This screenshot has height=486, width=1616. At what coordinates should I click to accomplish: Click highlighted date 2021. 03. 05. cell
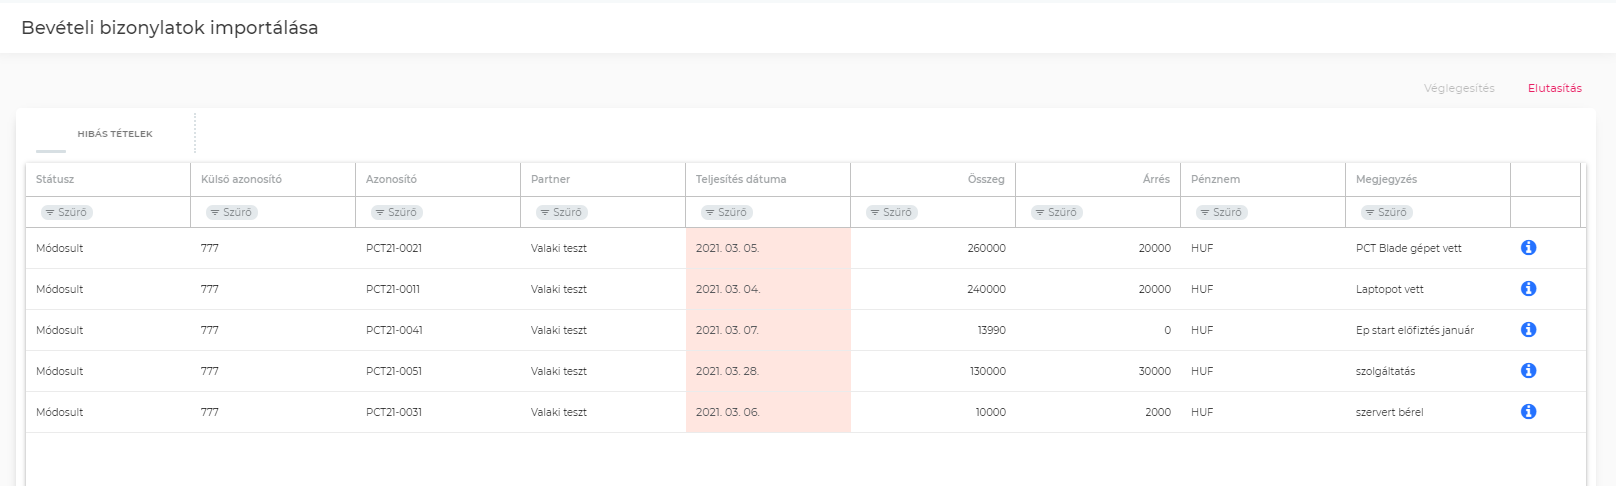pos(728,248)
